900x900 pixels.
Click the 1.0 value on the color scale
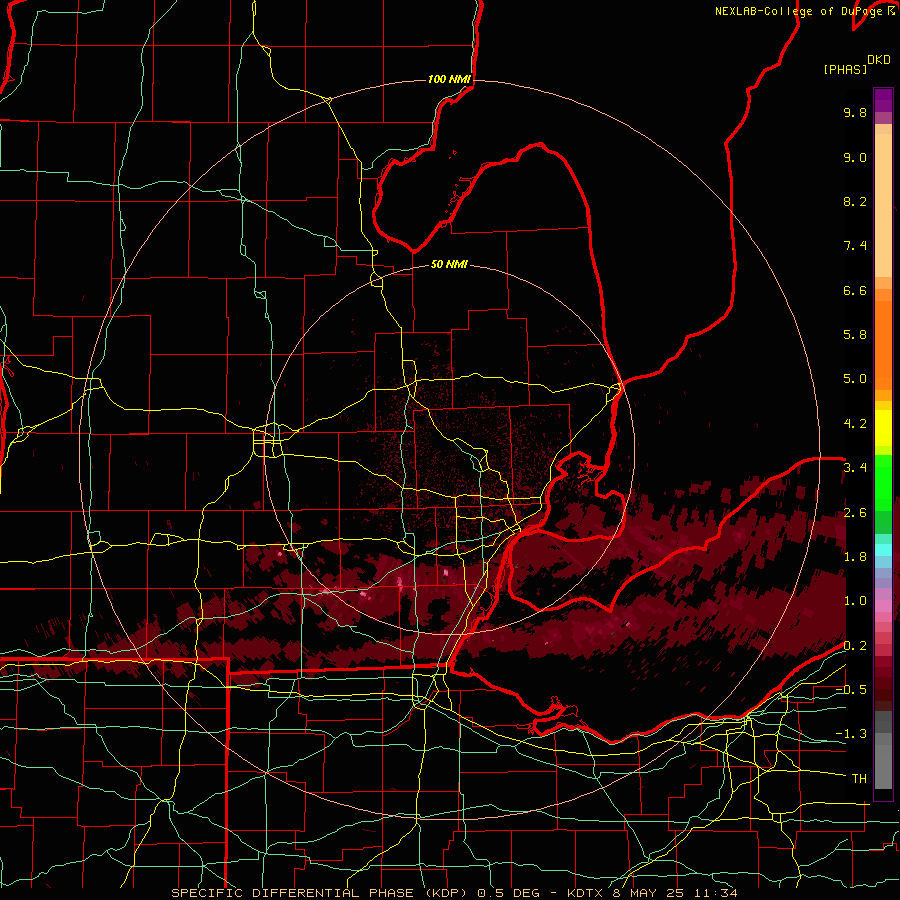pyautogui.click(x=855, y=601)
